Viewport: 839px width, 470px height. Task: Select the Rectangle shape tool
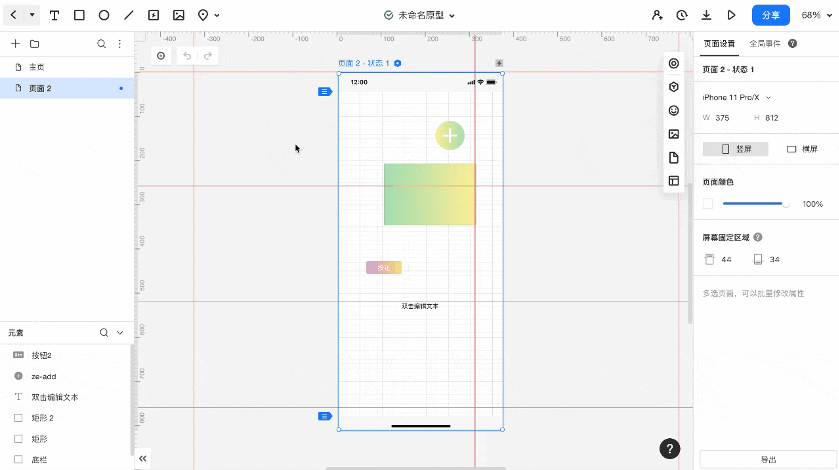79,16
